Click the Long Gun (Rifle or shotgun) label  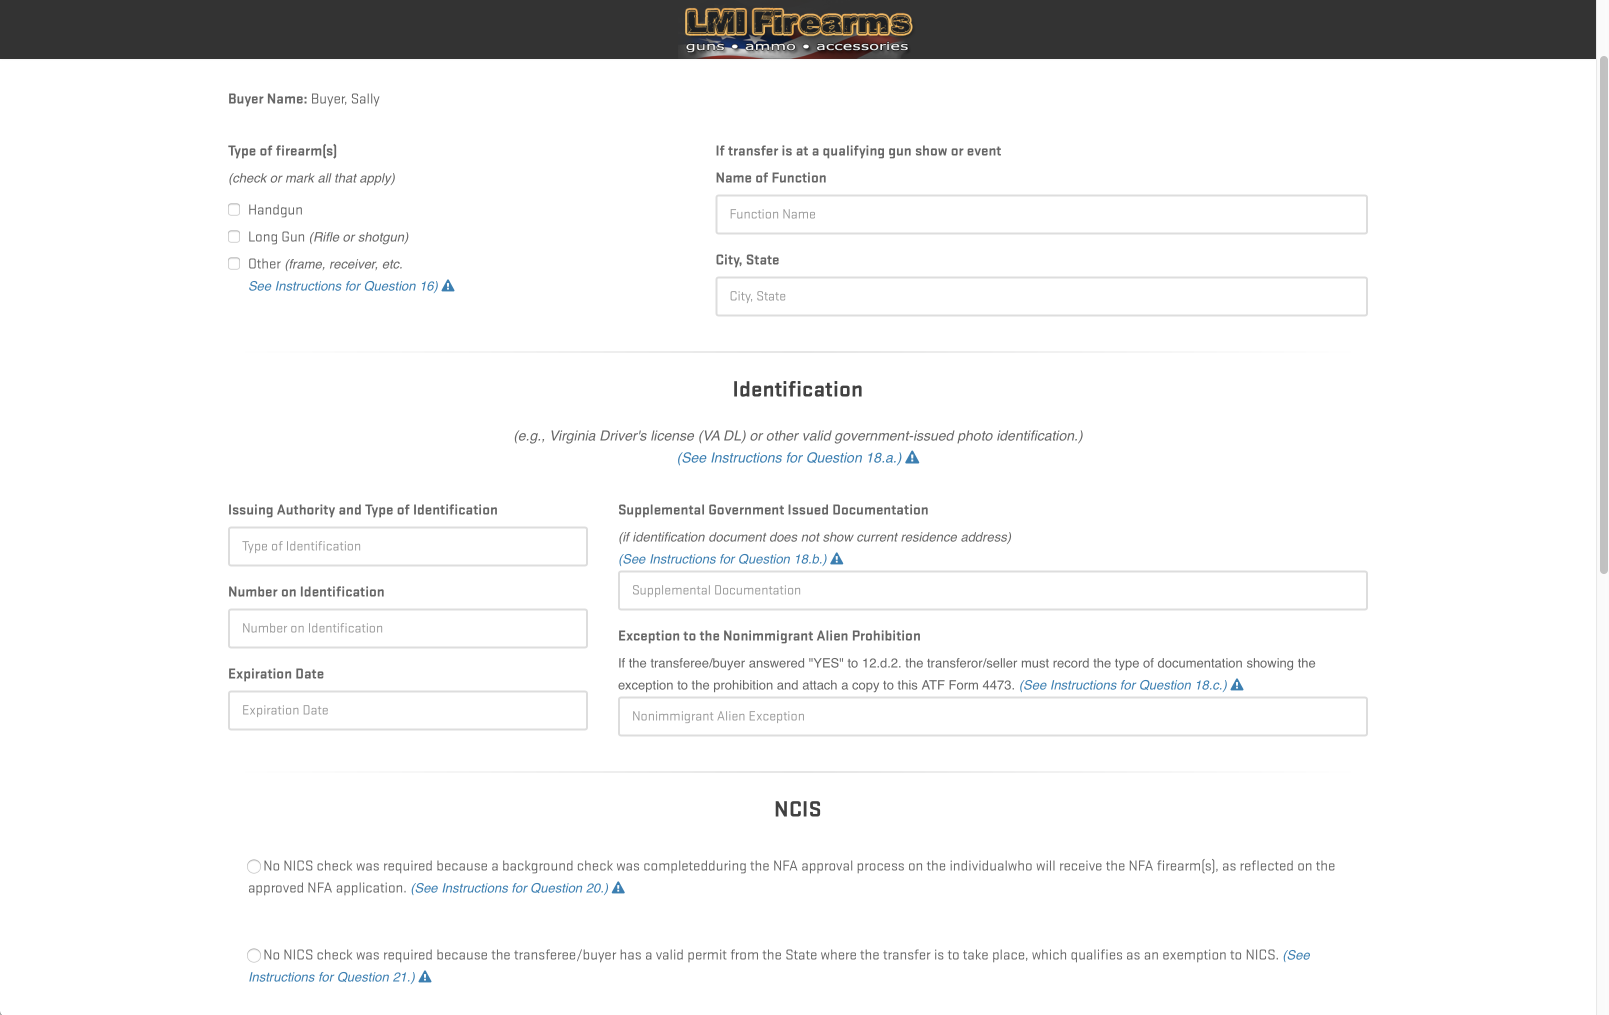328,237
